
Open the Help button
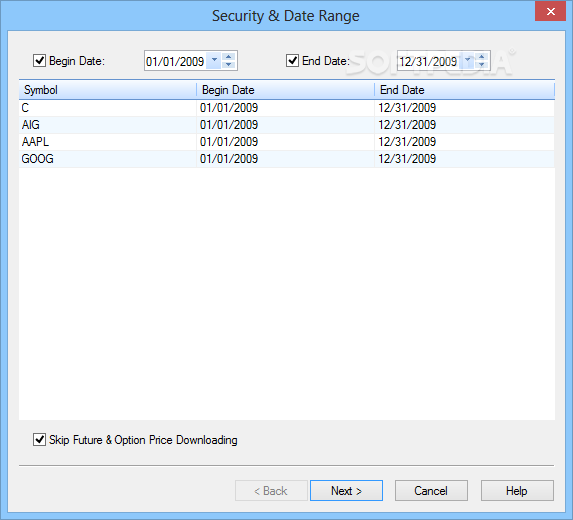(x=517, y=490)
